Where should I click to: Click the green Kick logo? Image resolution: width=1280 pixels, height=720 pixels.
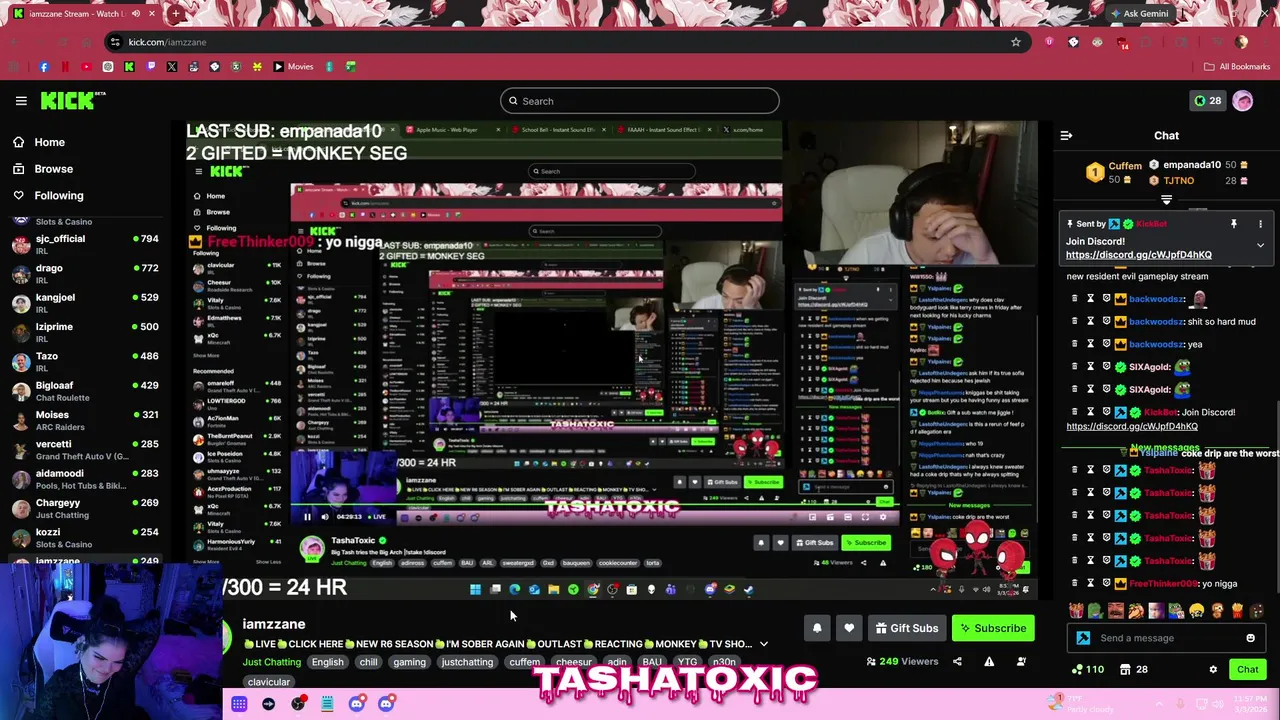72,100
